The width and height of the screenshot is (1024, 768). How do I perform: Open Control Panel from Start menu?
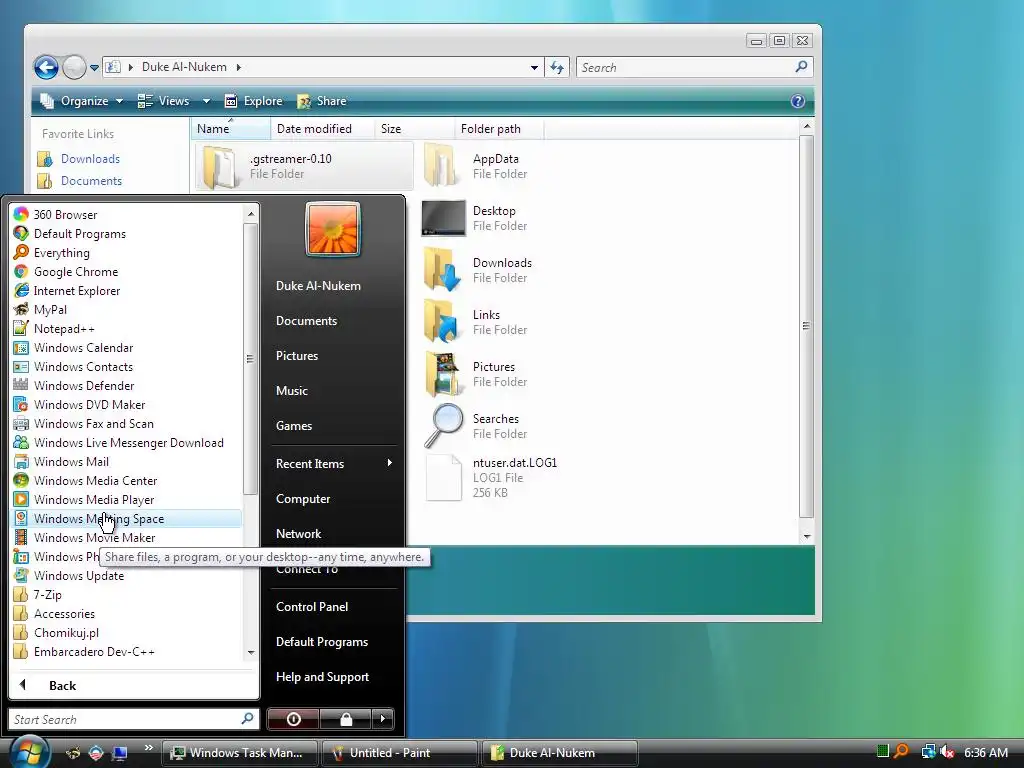(312, 607)
